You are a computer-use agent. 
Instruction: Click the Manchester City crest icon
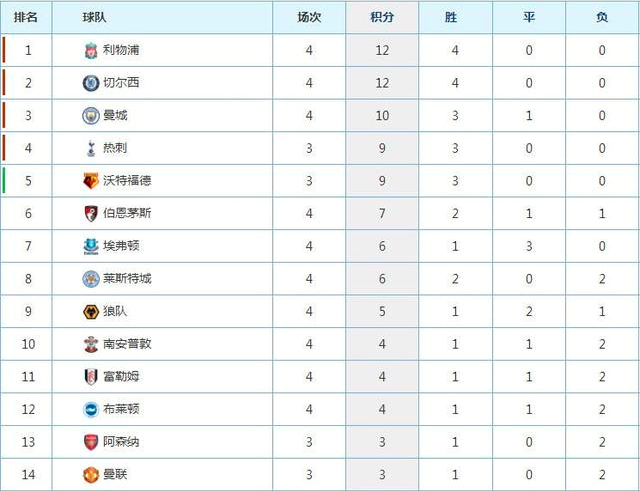(91, 116)
